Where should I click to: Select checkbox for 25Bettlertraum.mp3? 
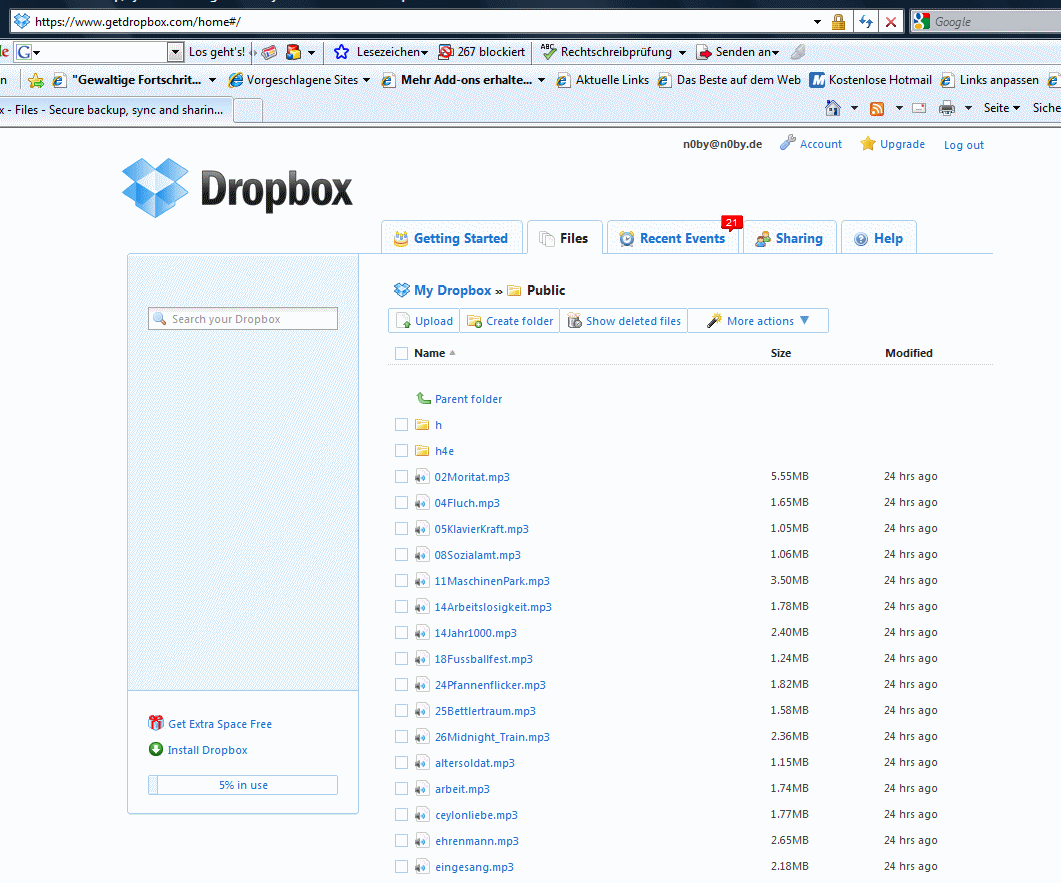point(401,710)
